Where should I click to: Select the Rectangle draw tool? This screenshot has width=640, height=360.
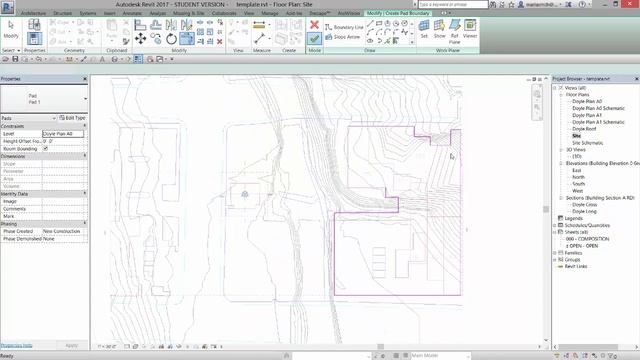[x=379, y=23]
